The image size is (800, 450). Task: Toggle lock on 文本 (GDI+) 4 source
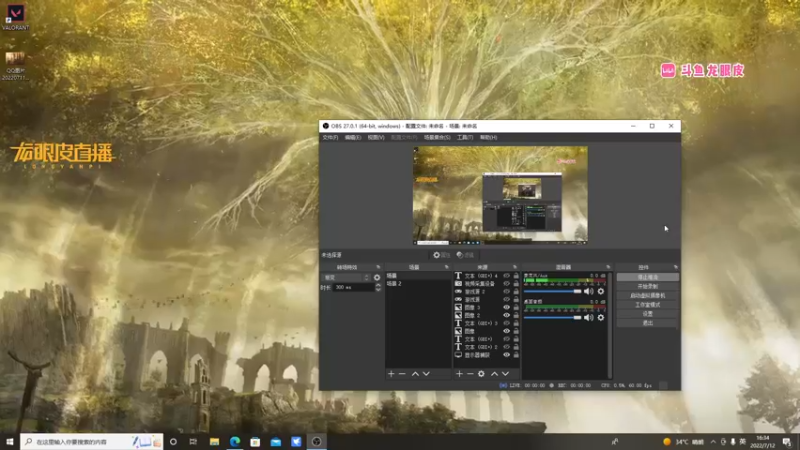coord(516,276)
